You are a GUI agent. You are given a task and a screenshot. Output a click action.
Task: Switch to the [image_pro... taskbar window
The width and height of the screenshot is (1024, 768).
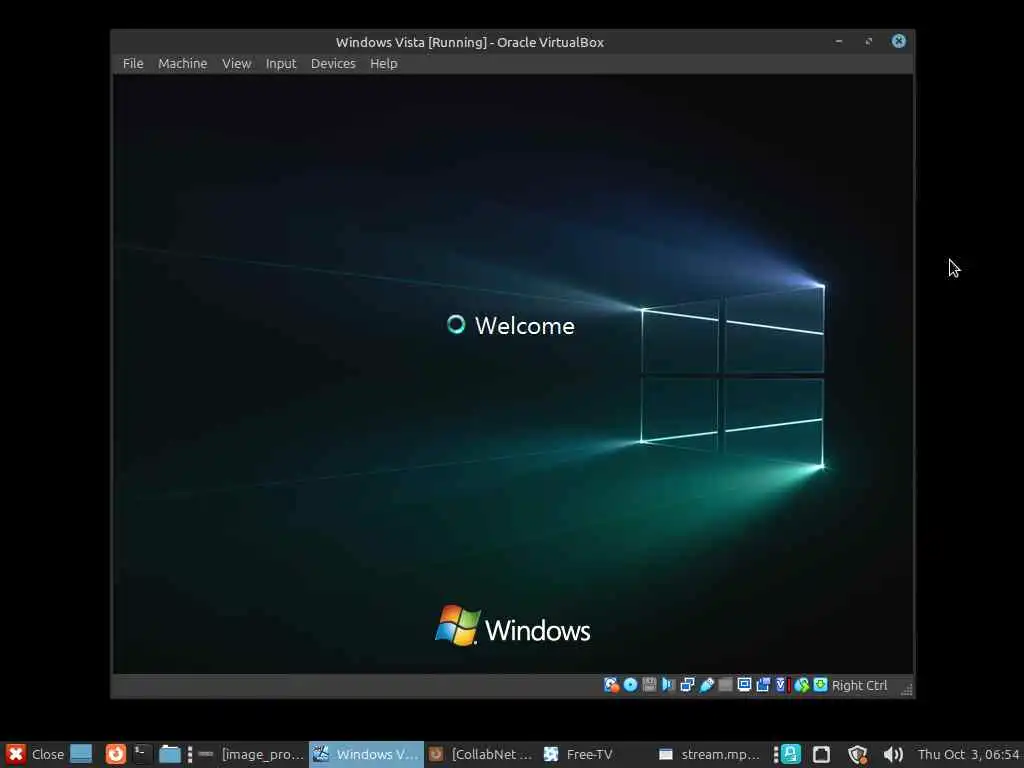coord(251,754)
